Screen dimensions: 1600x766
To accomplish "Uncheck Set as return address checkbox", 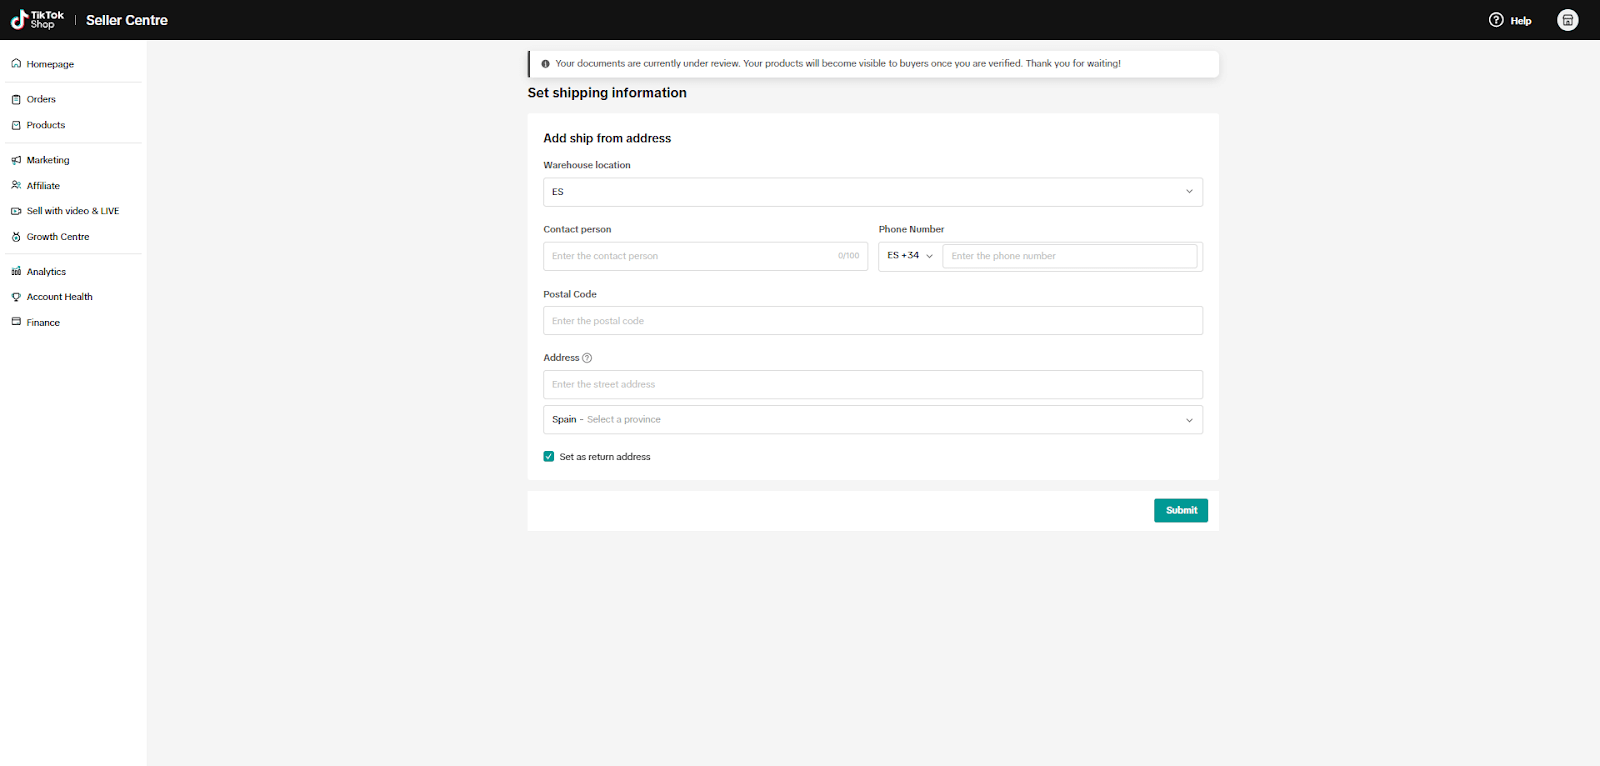I will pos(549,457).
